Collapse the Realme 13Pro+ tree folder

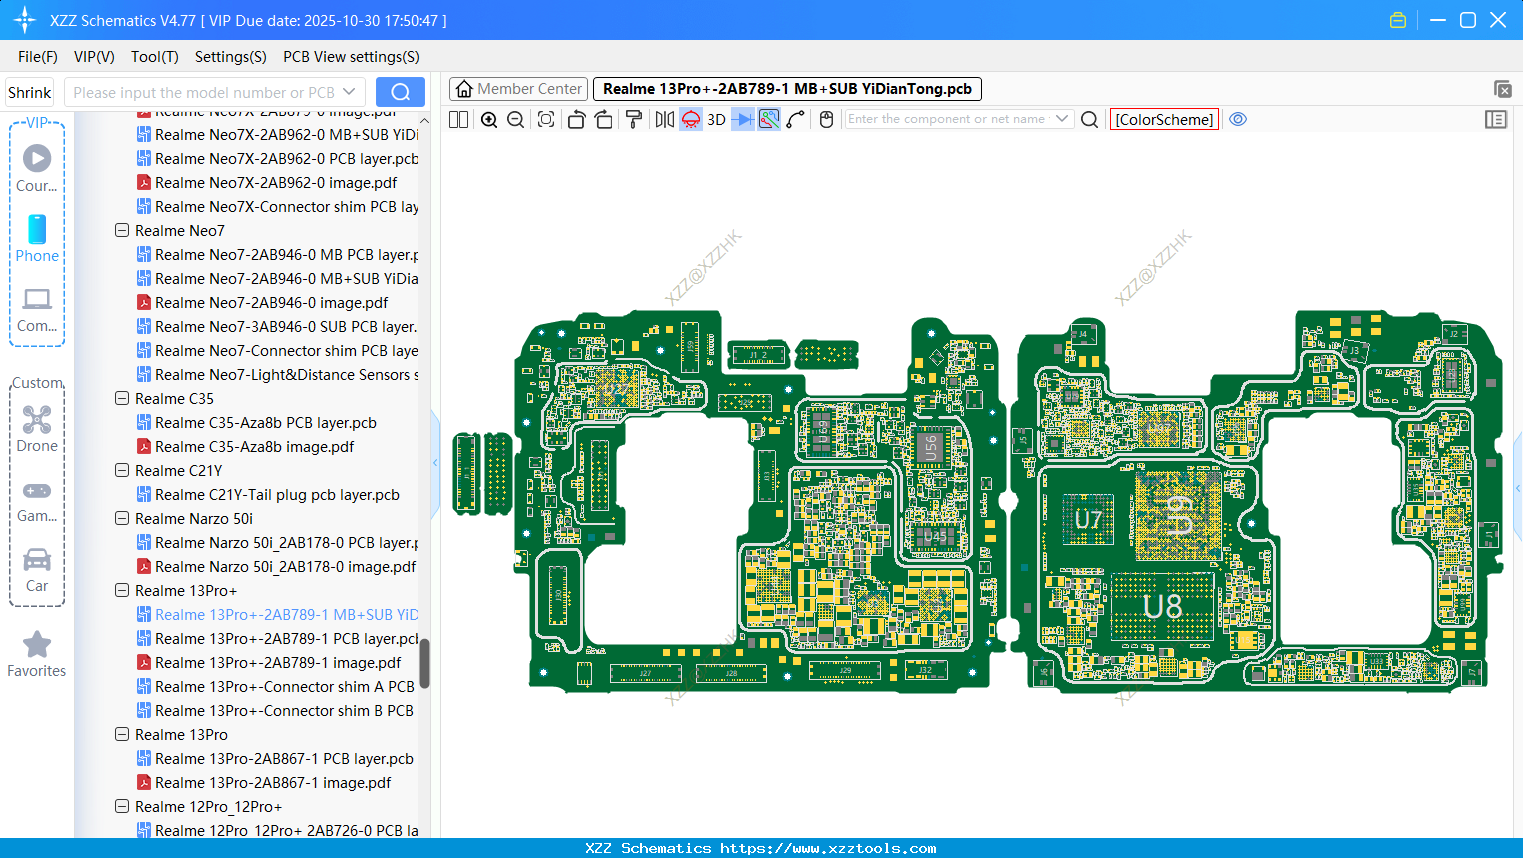[x=122, y=590]
